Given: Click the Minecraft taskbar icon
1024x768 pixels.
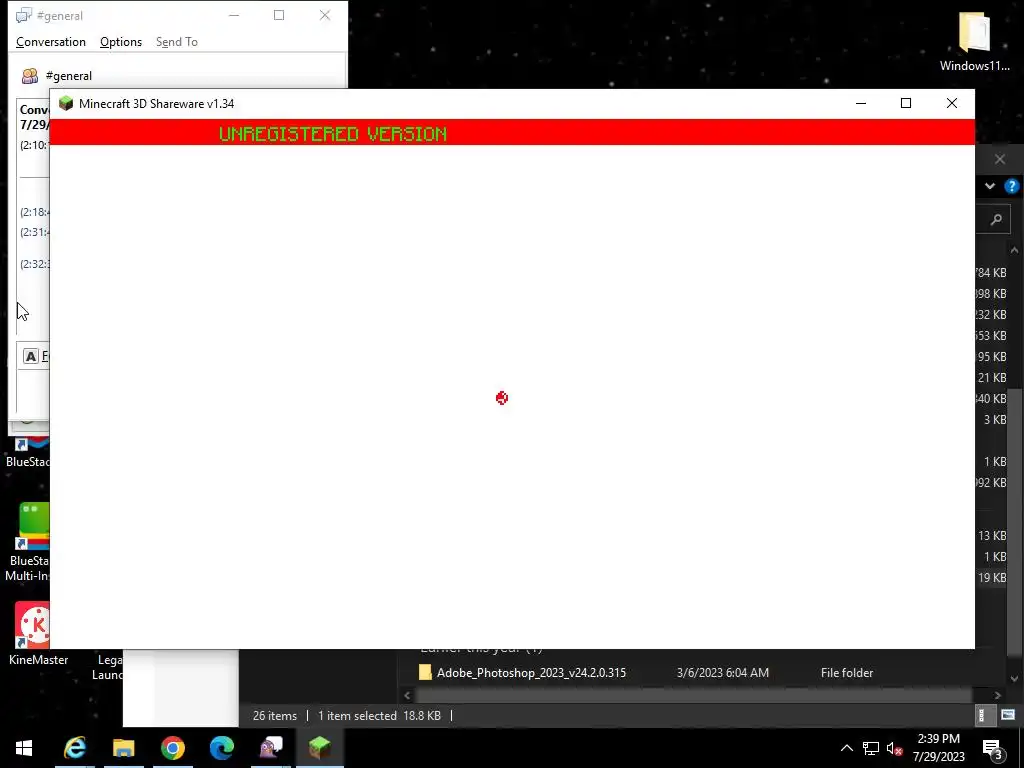Looking at the screenshot, I should [320, 748].
